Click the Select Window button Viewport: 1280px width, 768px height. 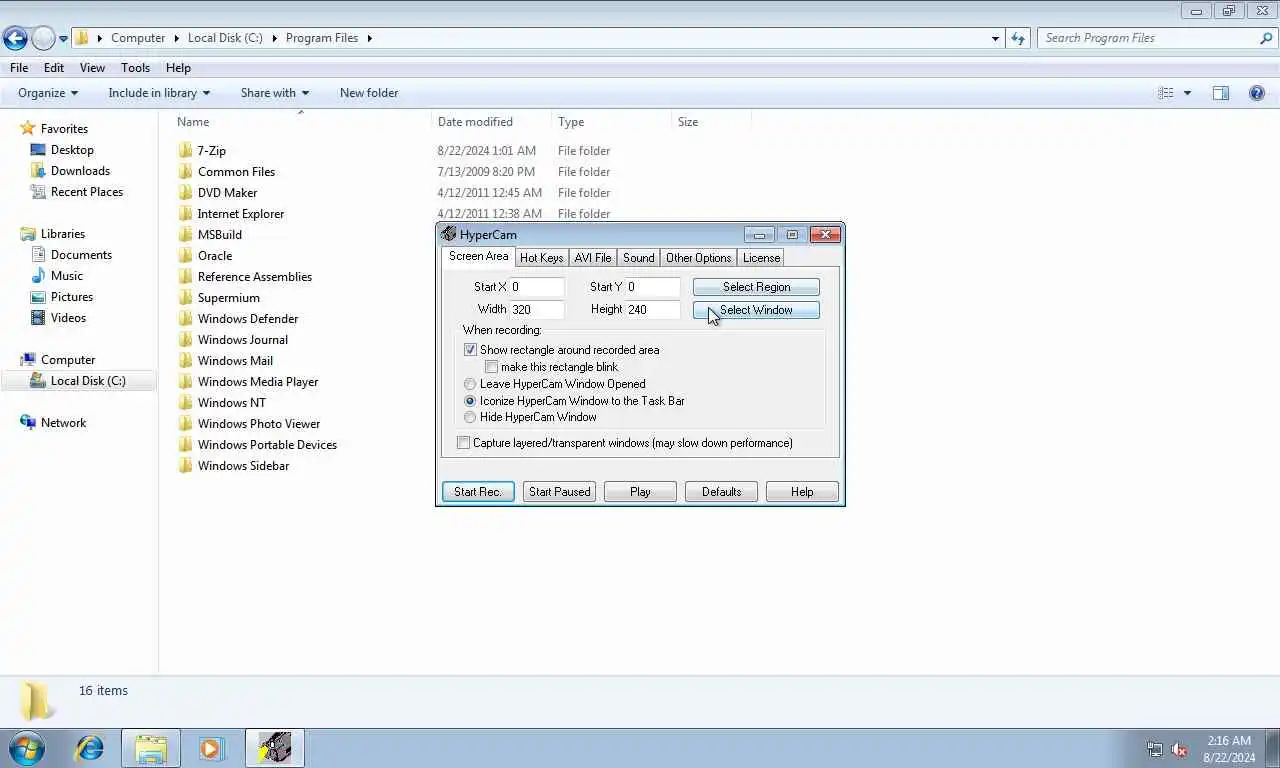(x=756, y=310)
